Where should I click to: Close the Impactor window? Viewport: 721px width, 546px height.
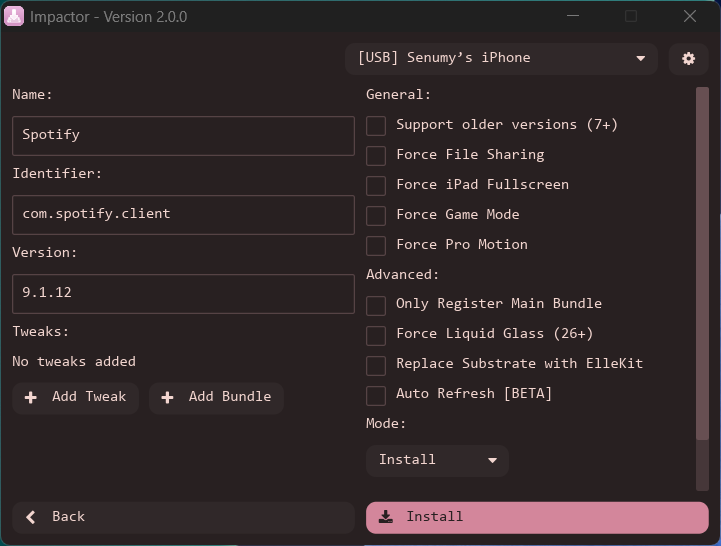pos(690,16)
